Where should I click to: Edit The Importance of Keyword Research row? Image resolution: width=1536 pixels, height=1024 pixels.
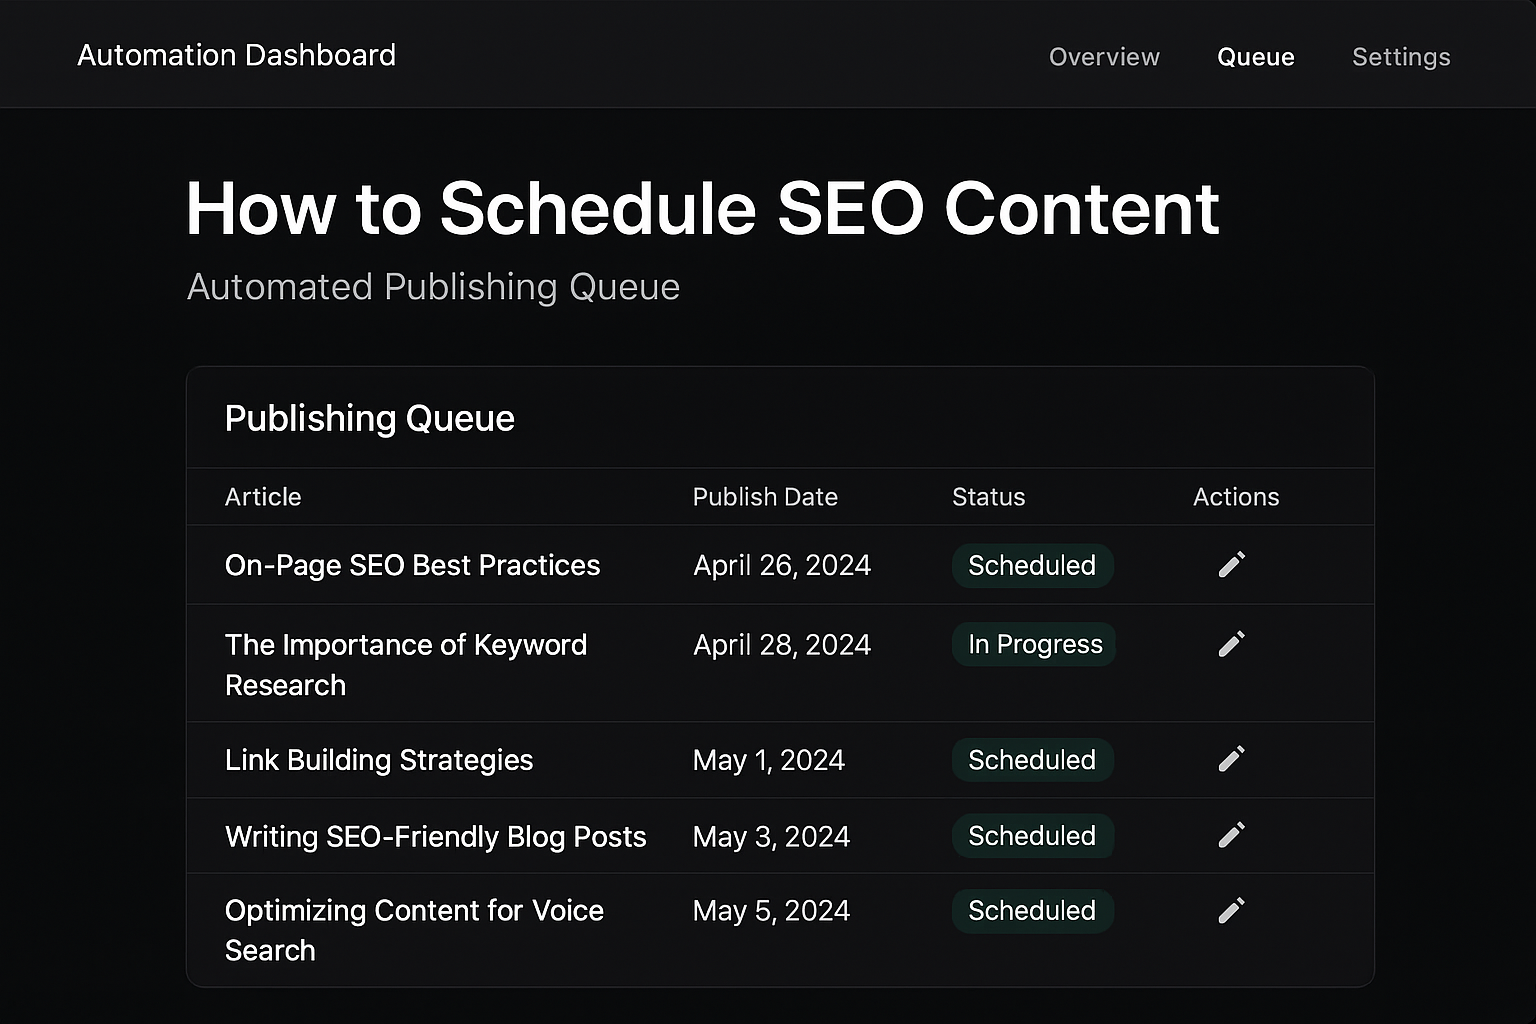click(1231, 644)
